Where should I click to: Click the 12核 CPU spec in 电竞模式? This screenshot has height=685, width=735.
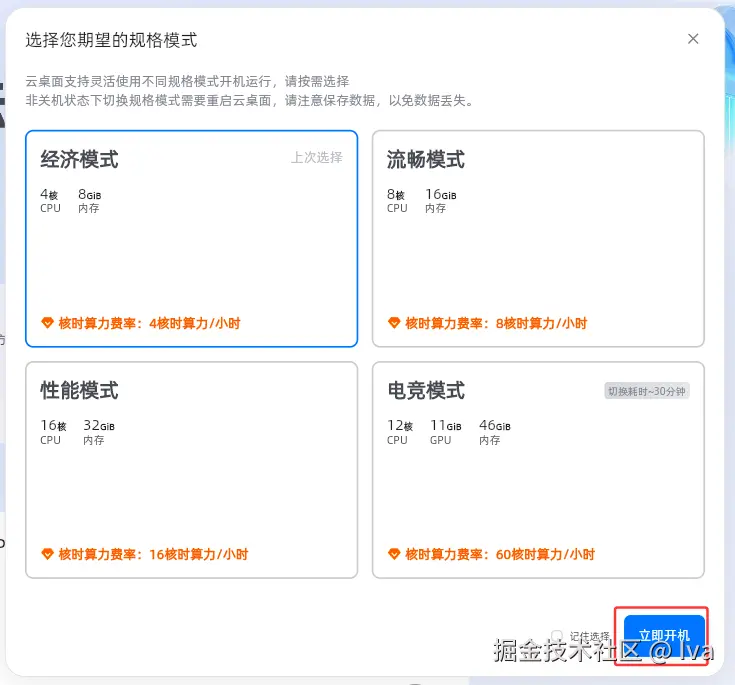[400, 432]
